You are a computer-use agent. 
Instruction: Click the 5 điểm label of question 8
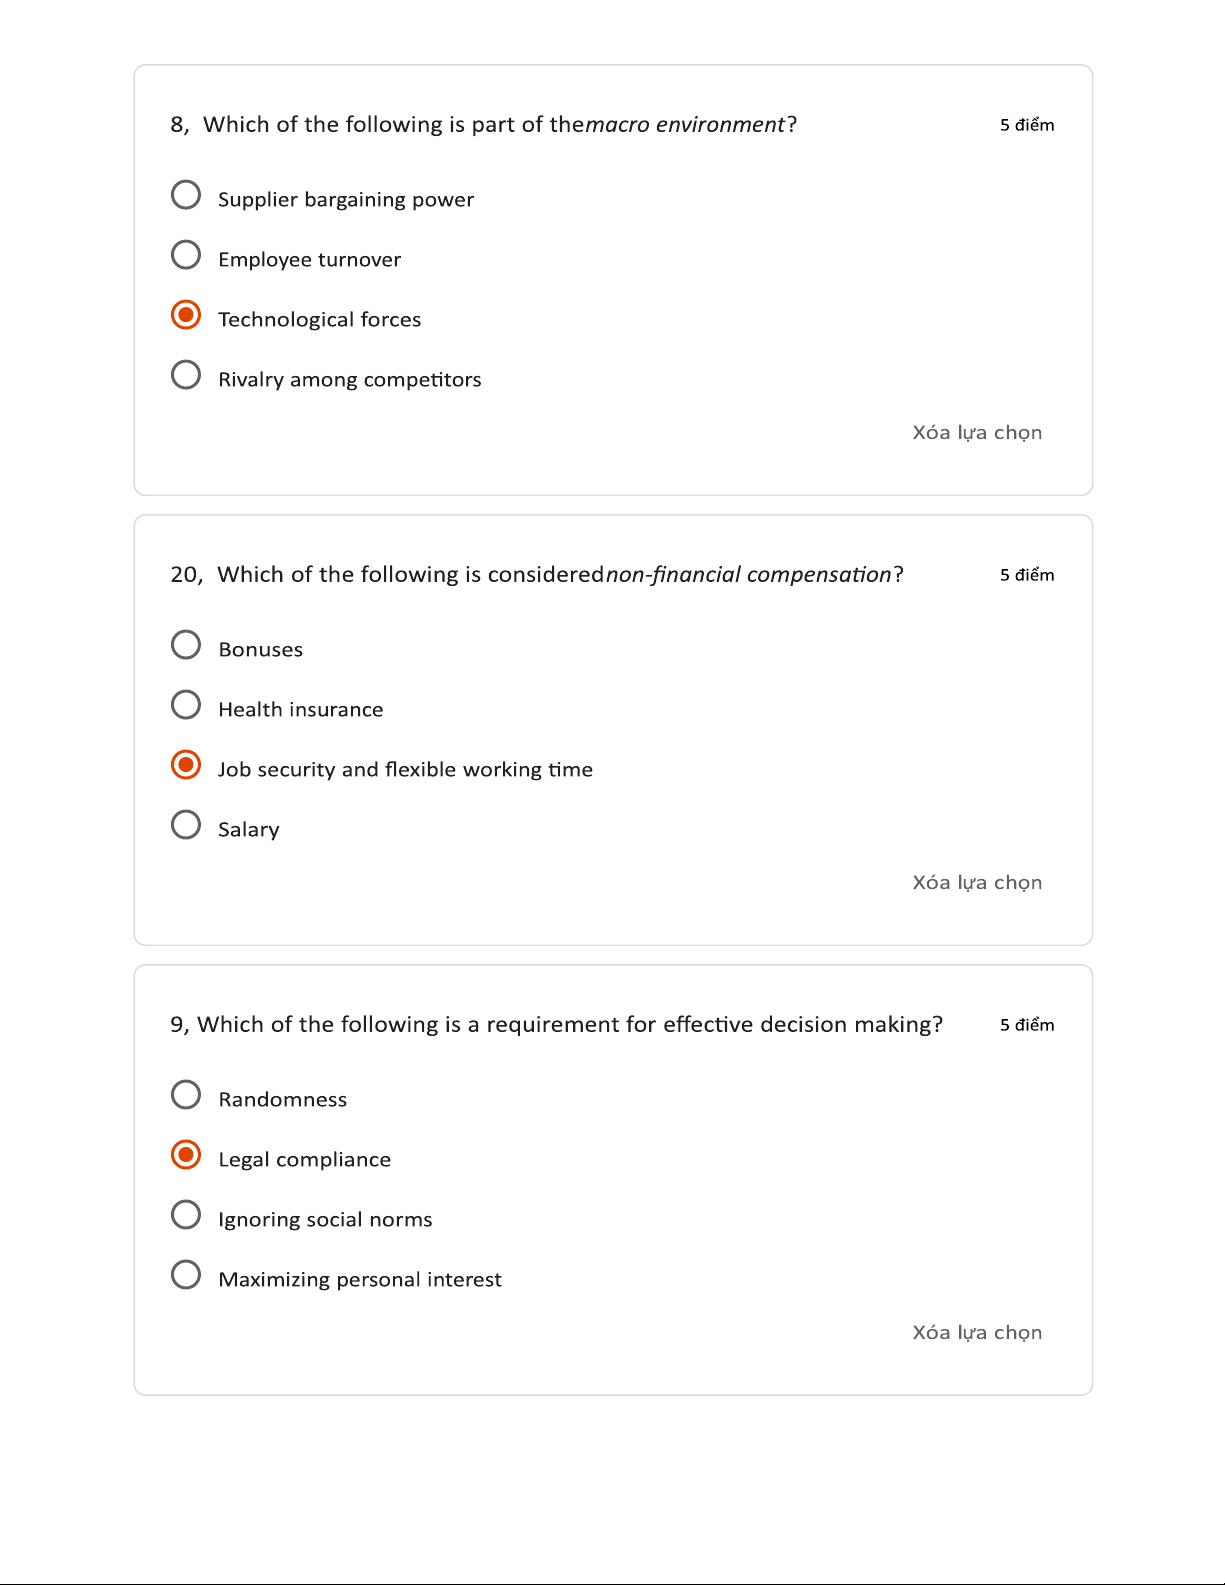(1027, 125)
